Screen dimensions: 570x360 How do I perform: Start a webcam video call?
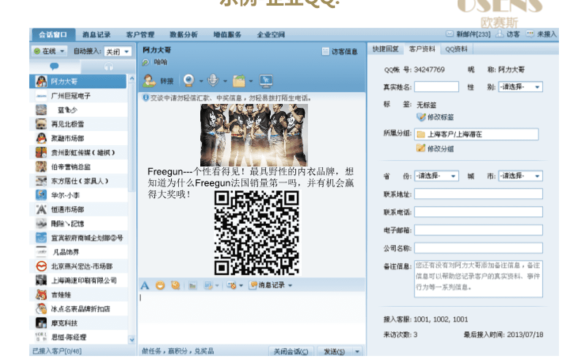click(x=189, y=80)
